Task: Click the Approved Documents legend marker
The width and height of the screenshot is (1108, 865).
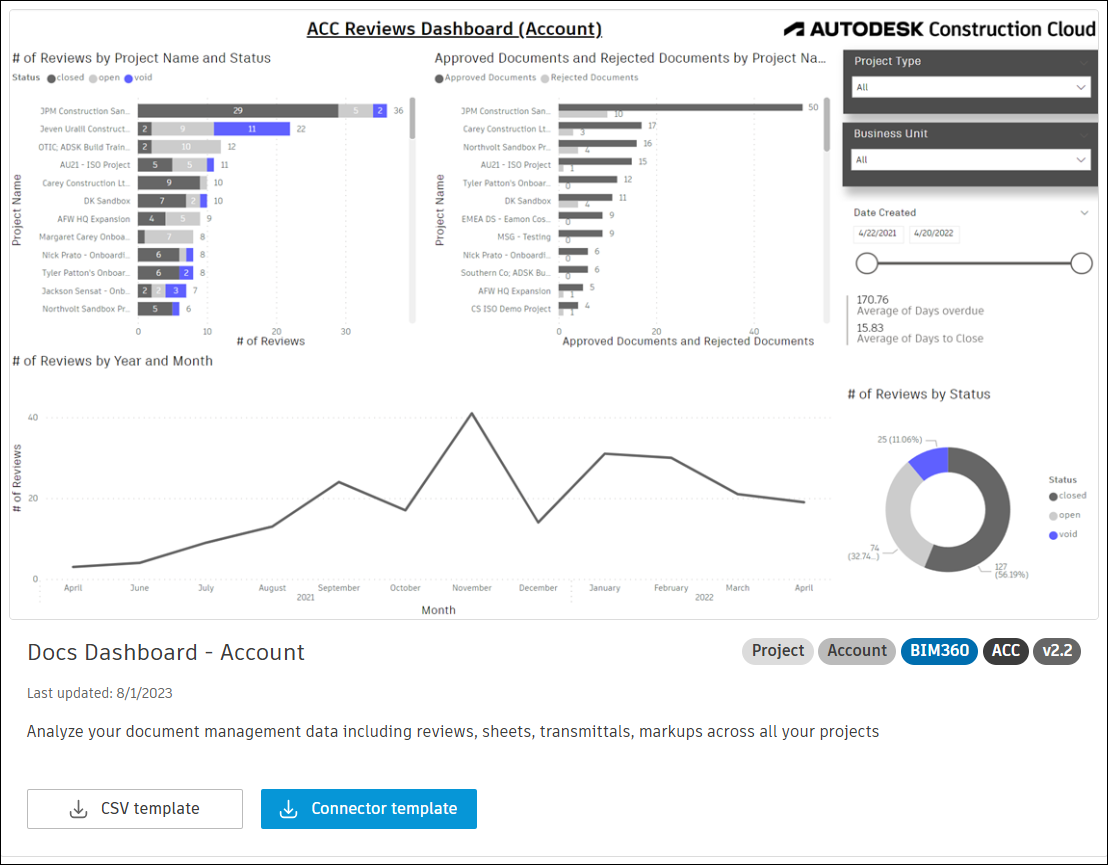Action: pos(439,78)
